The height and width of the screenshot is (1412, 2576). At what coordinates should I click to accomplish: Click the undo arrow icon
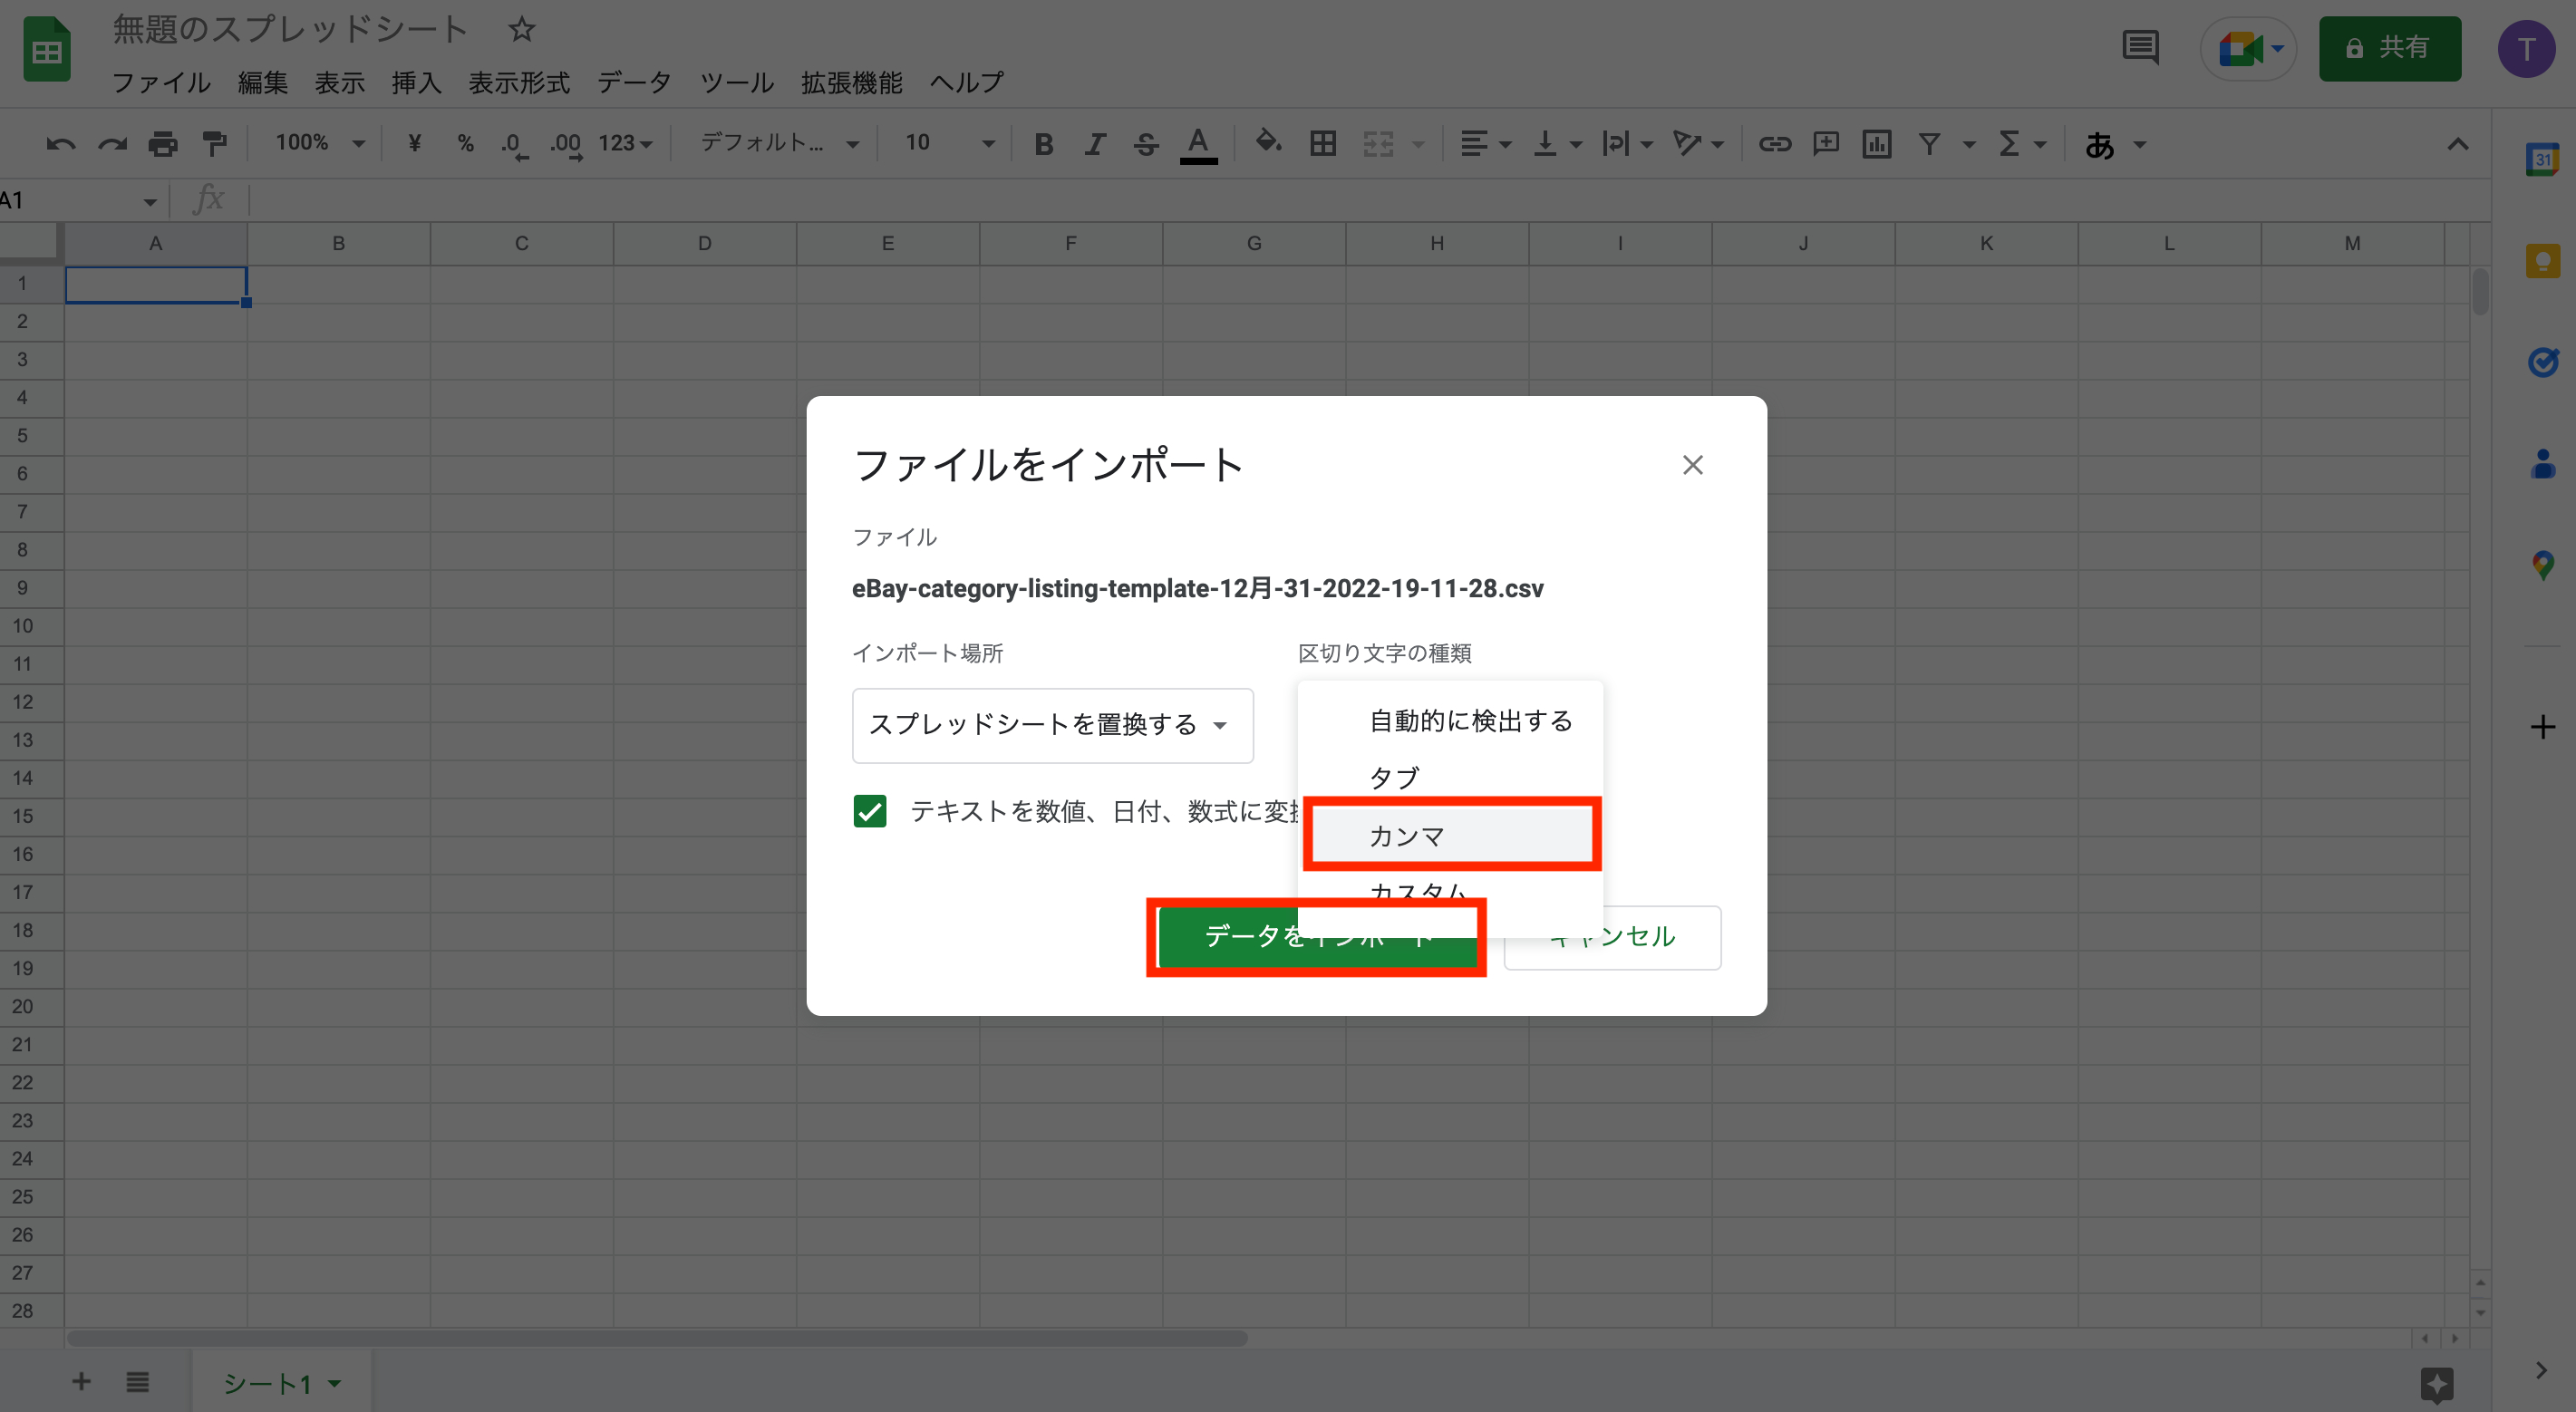pos(61,144)
